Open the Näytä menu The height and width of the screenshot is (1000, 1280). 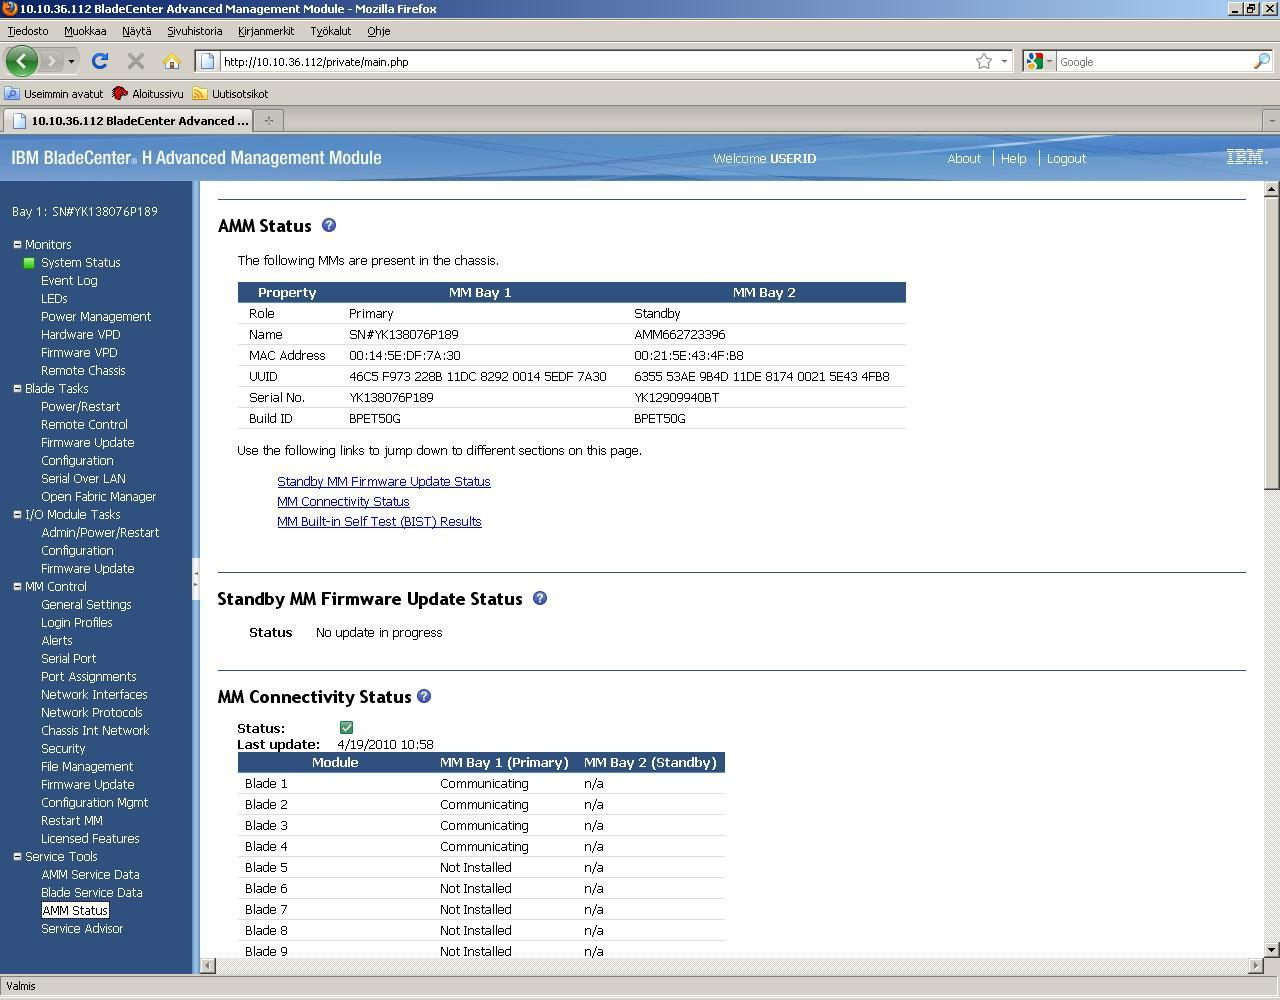click(137, 31)
